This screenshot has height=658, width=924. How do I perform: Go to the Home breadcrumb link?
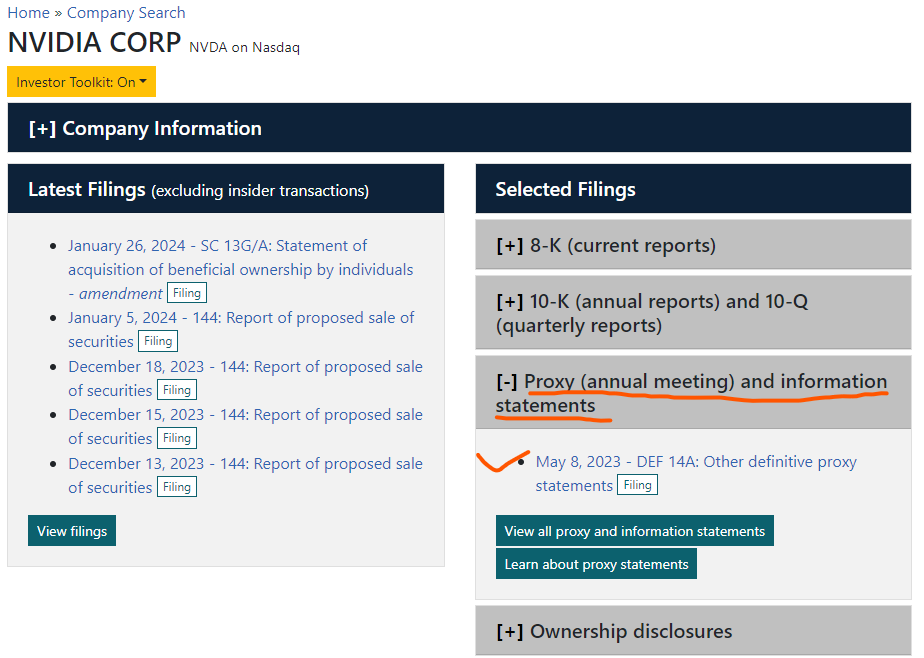28,12
